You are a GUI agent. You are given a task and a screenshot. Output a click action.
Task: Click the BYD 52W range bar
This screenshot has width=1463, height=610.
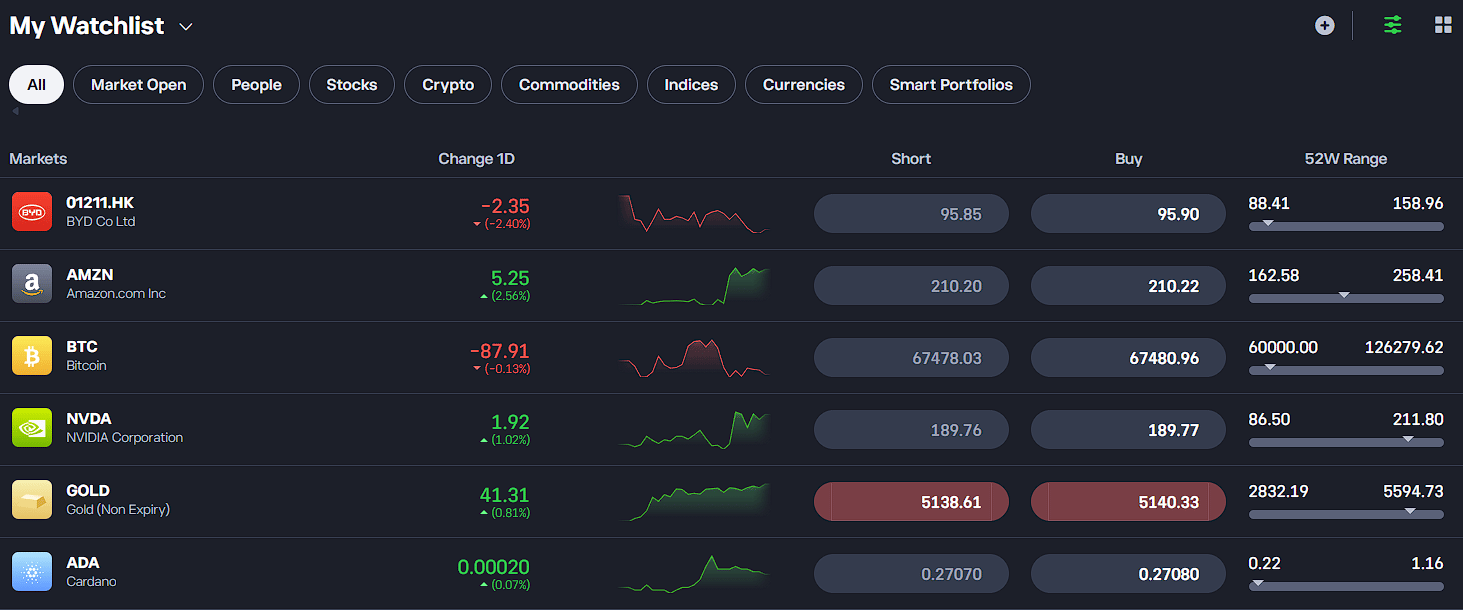[x=1346, y=226]
